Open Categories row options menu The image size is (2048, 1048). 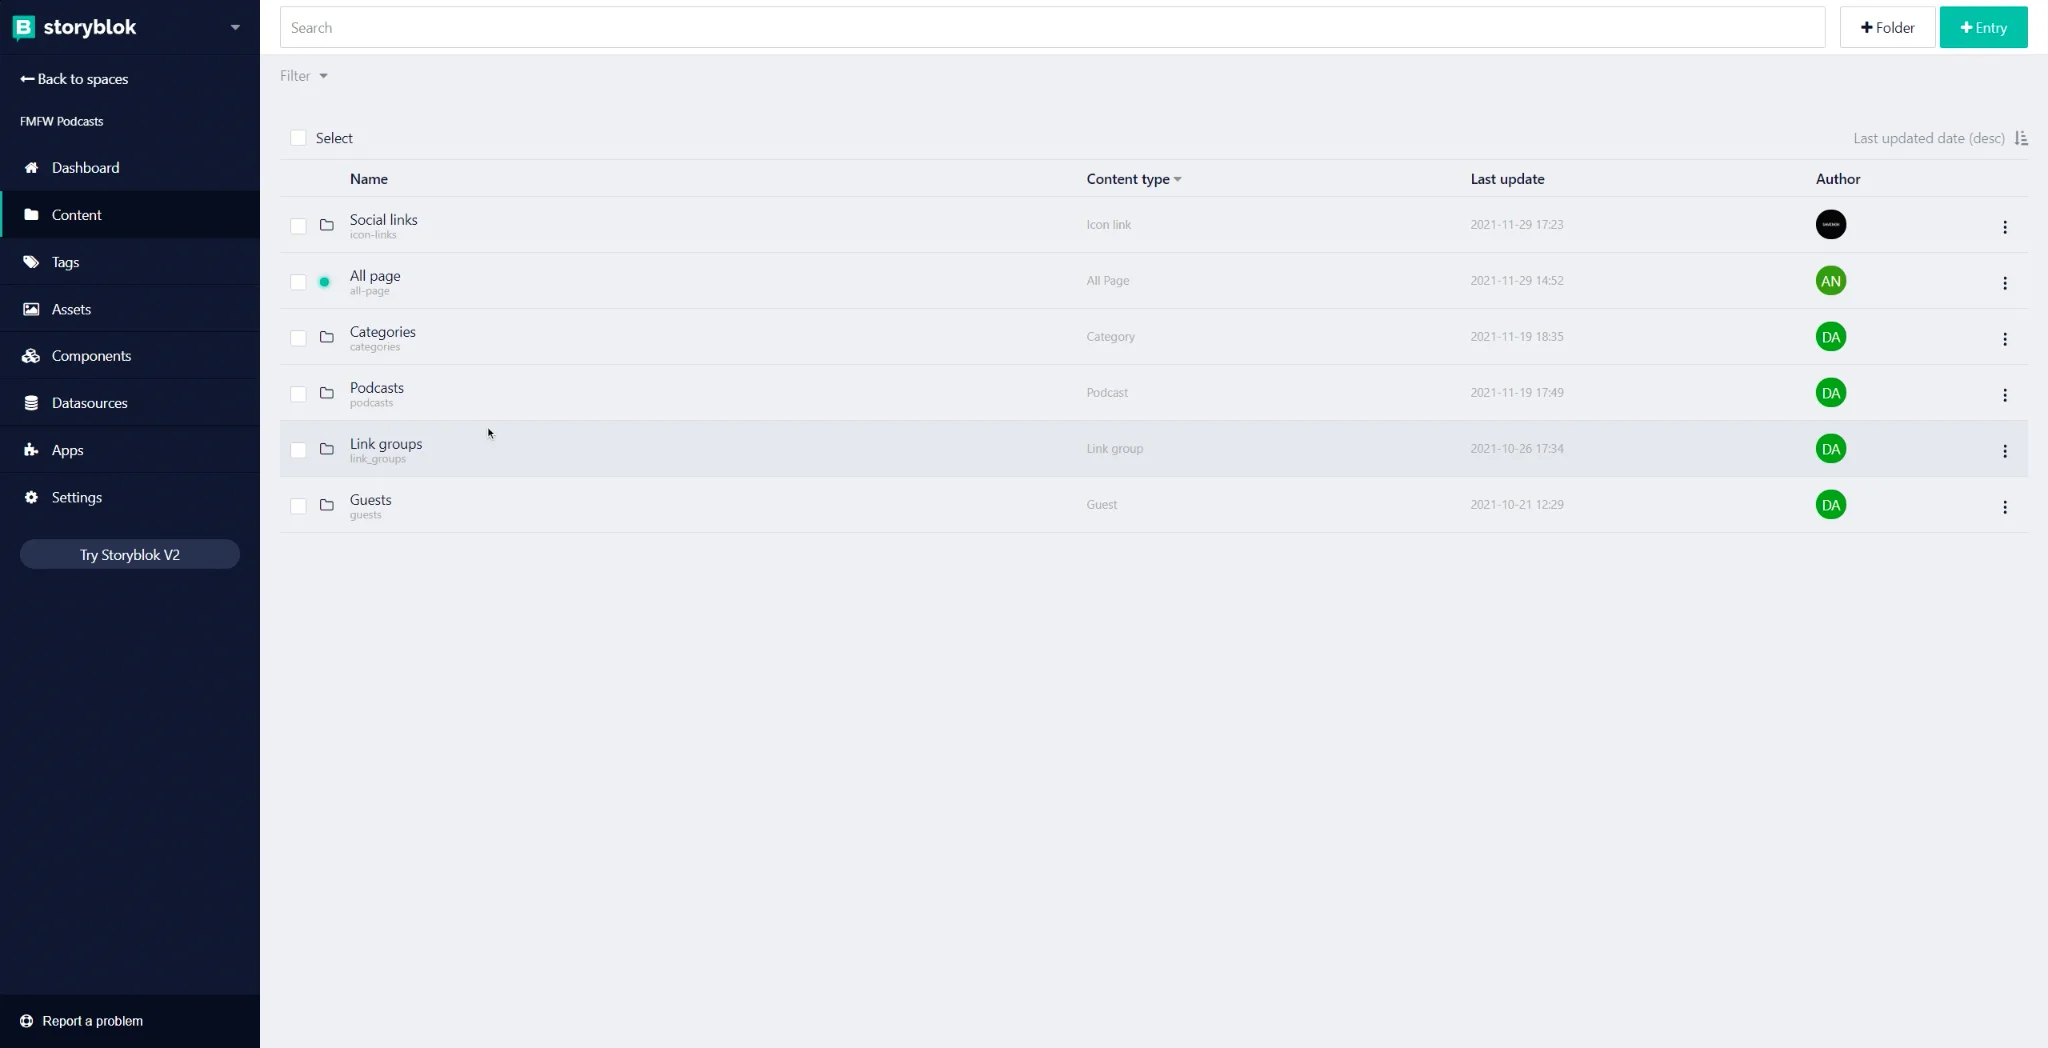[2004, 339]
